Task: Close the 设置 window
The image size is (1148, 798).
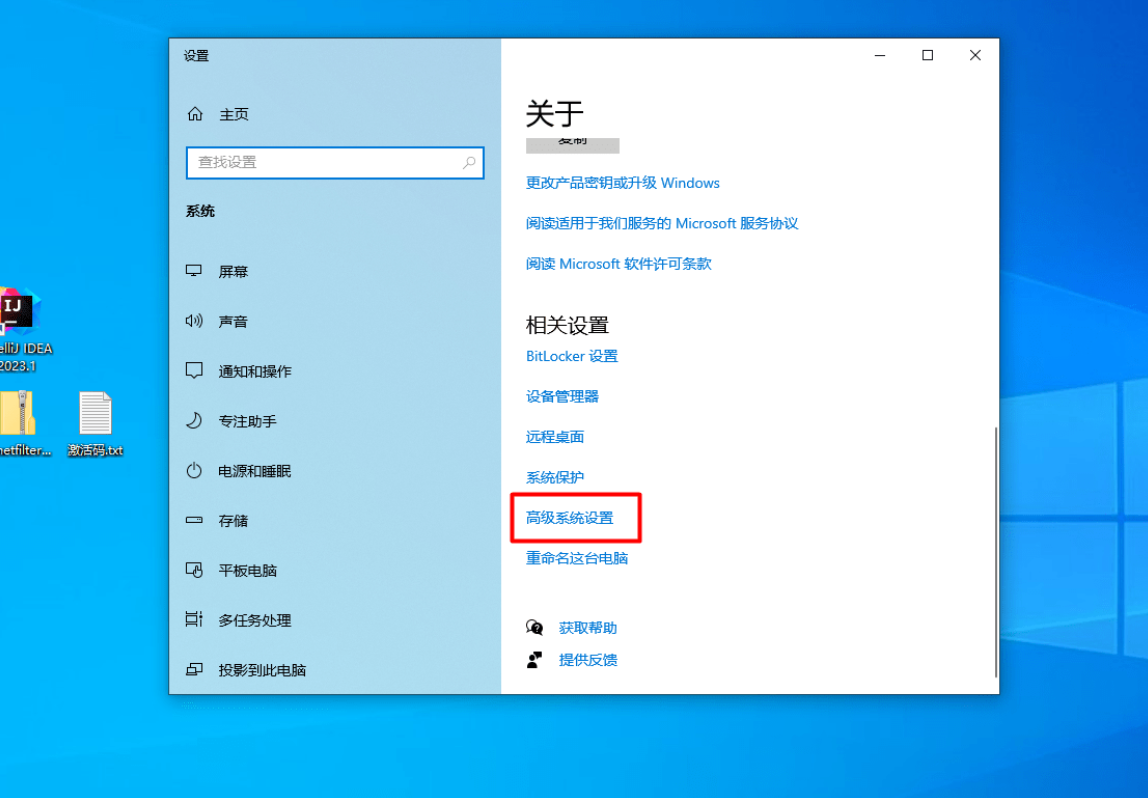Action: [x=975, y=56]
